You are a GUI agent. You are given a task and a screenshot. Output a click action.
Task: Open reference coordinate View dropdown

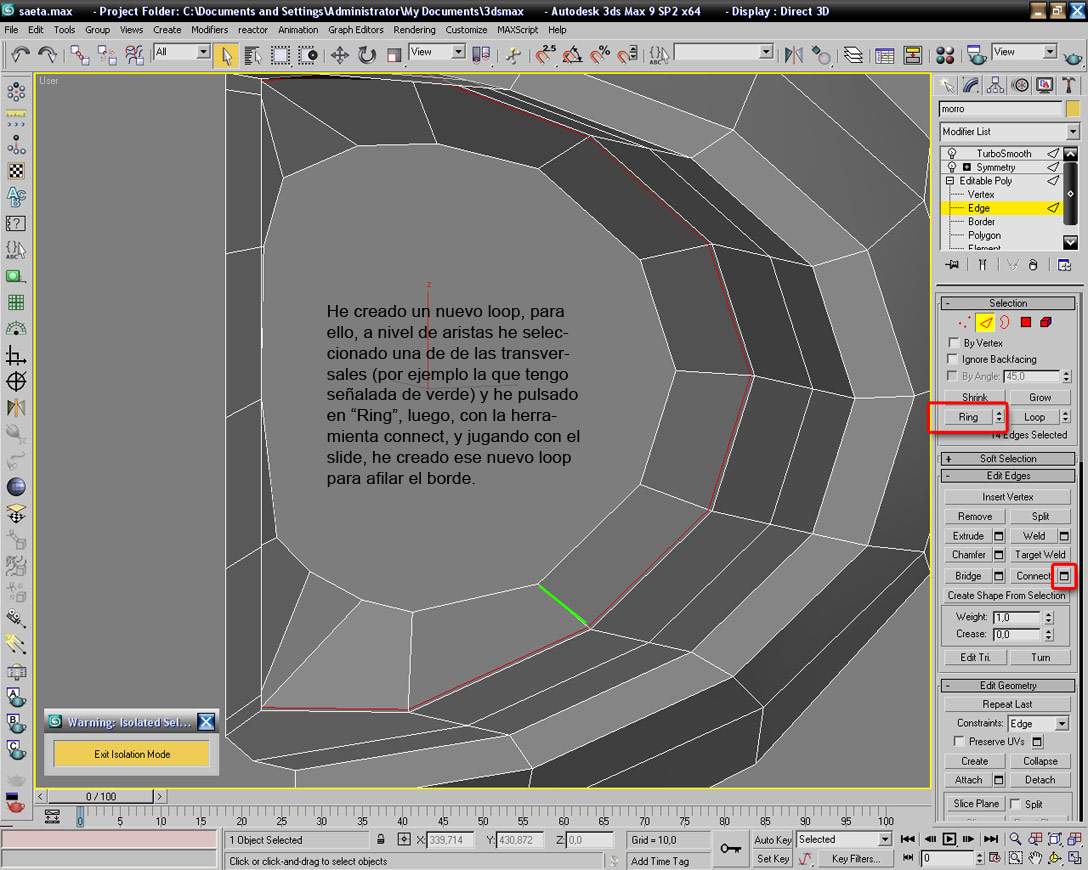click(436, 52)
